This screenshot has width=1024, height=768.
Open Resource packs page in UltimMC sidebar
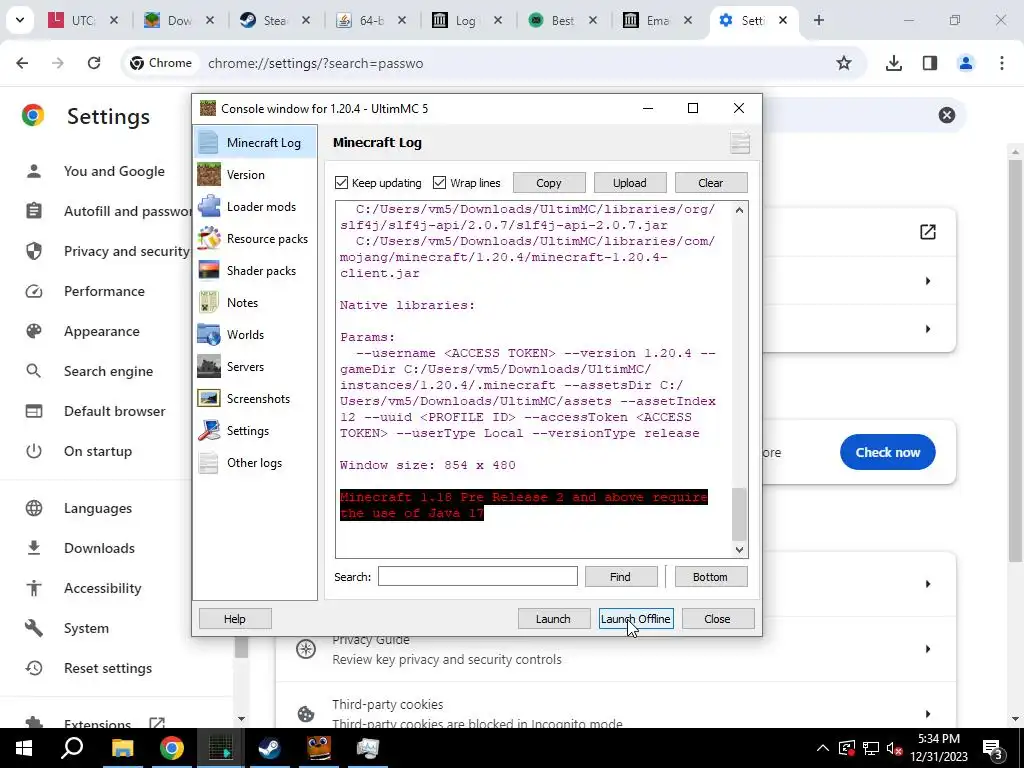pyautogui.click(x=255, y=238)
